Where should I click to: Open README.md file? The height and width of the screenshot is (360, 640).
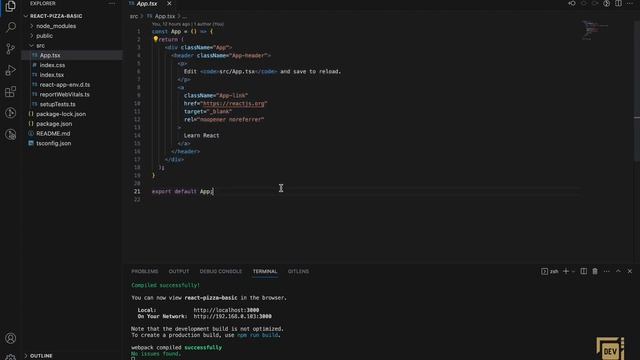click(71, 133)
